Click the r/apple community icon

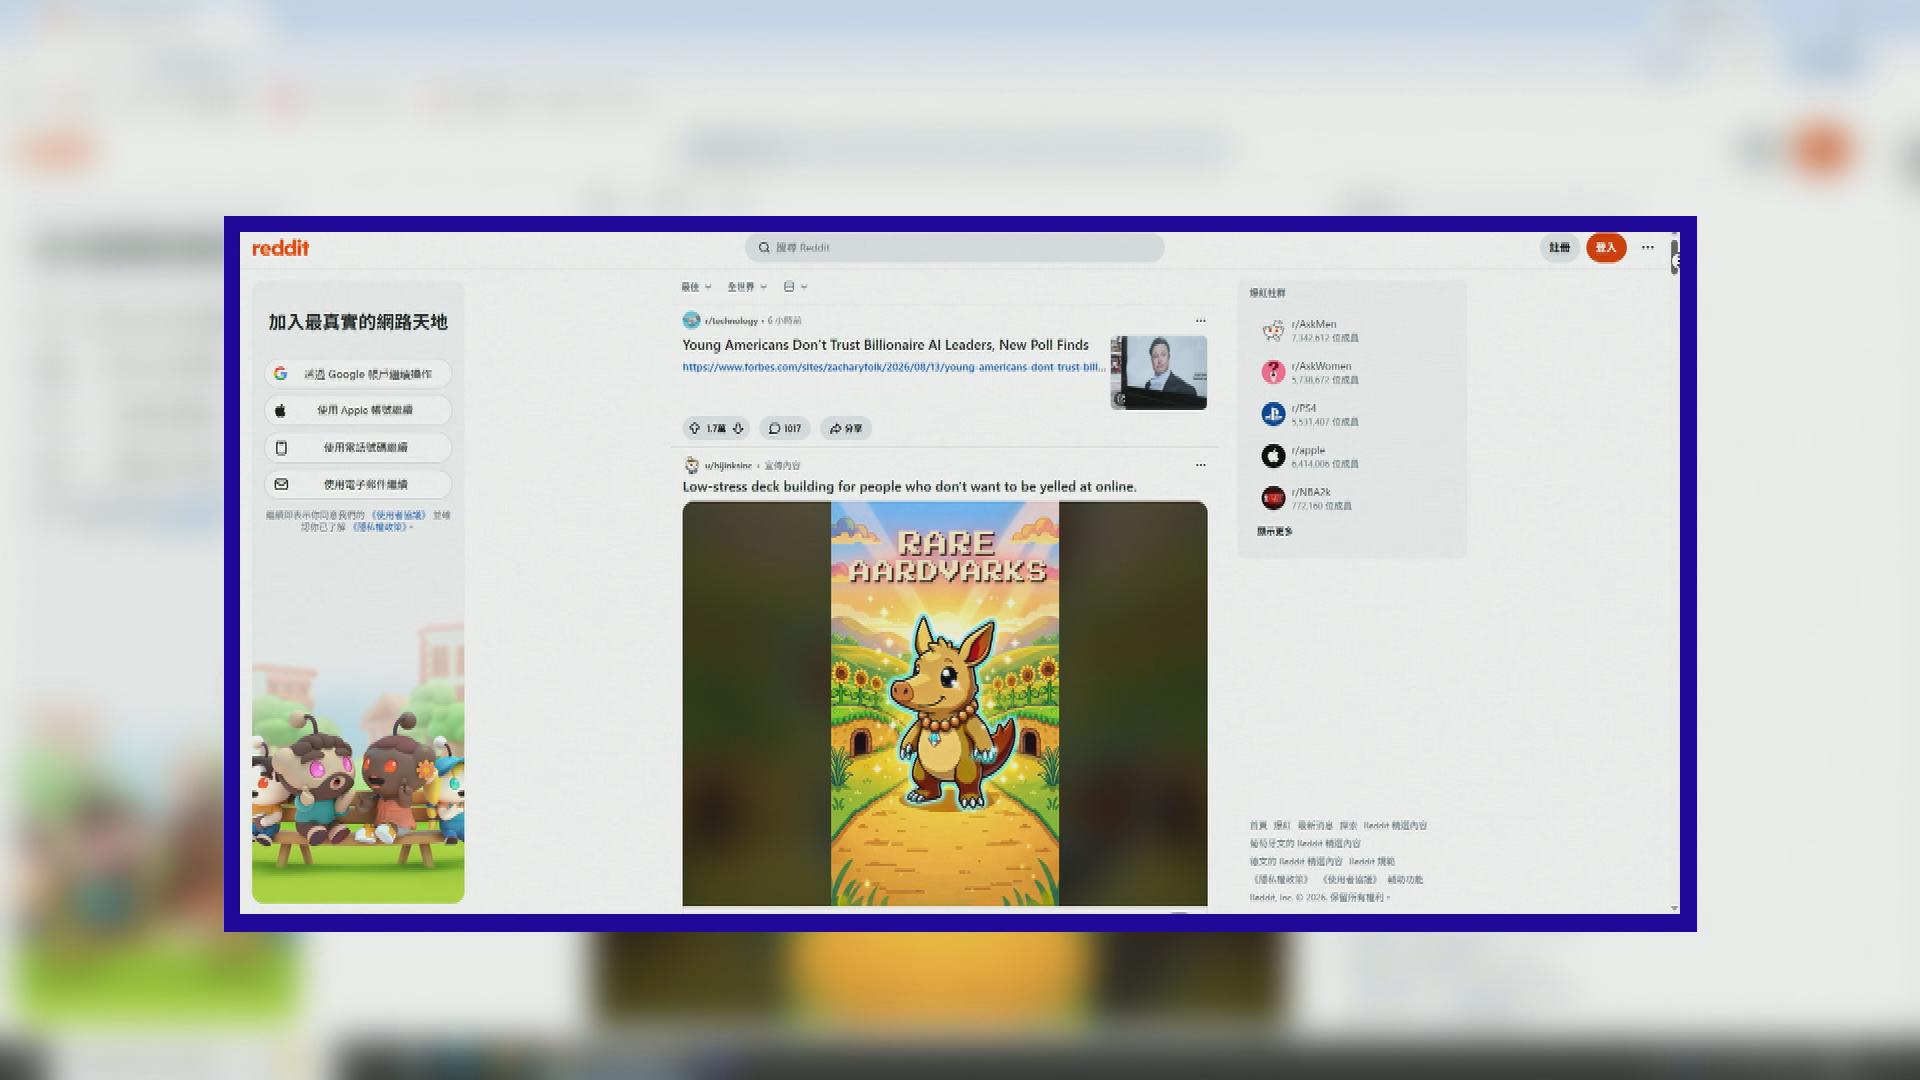[x=1273, y=456]
